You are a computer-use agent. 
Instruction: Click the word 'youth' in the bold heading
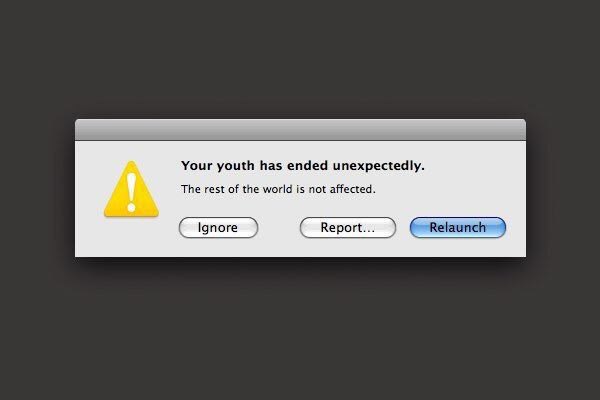point(235,166)
